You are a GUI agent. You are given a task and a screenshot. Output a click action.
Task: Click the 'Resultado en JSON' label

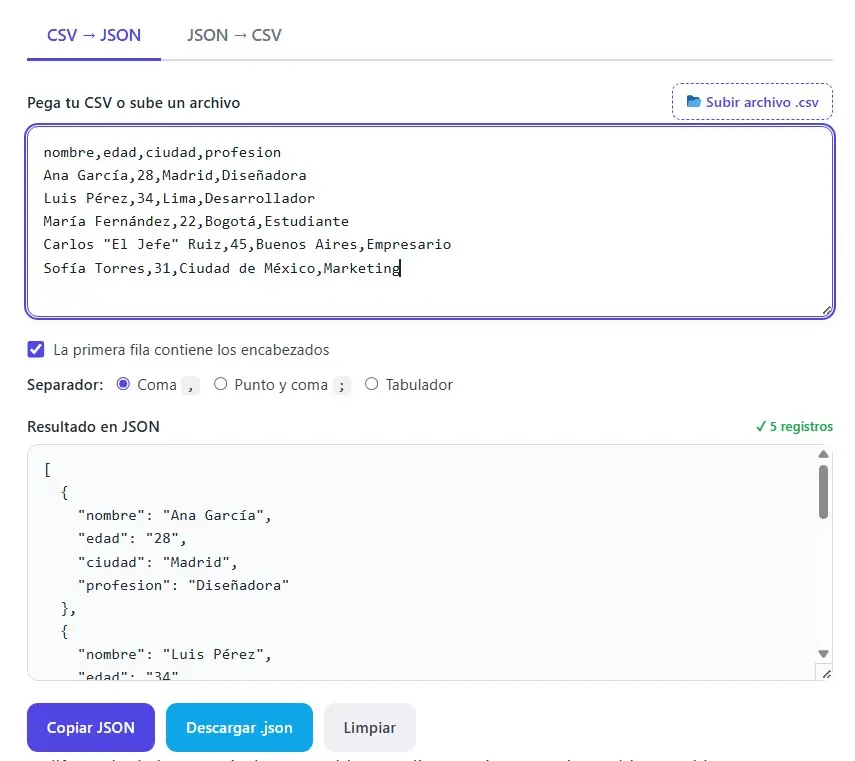[93, 426]
